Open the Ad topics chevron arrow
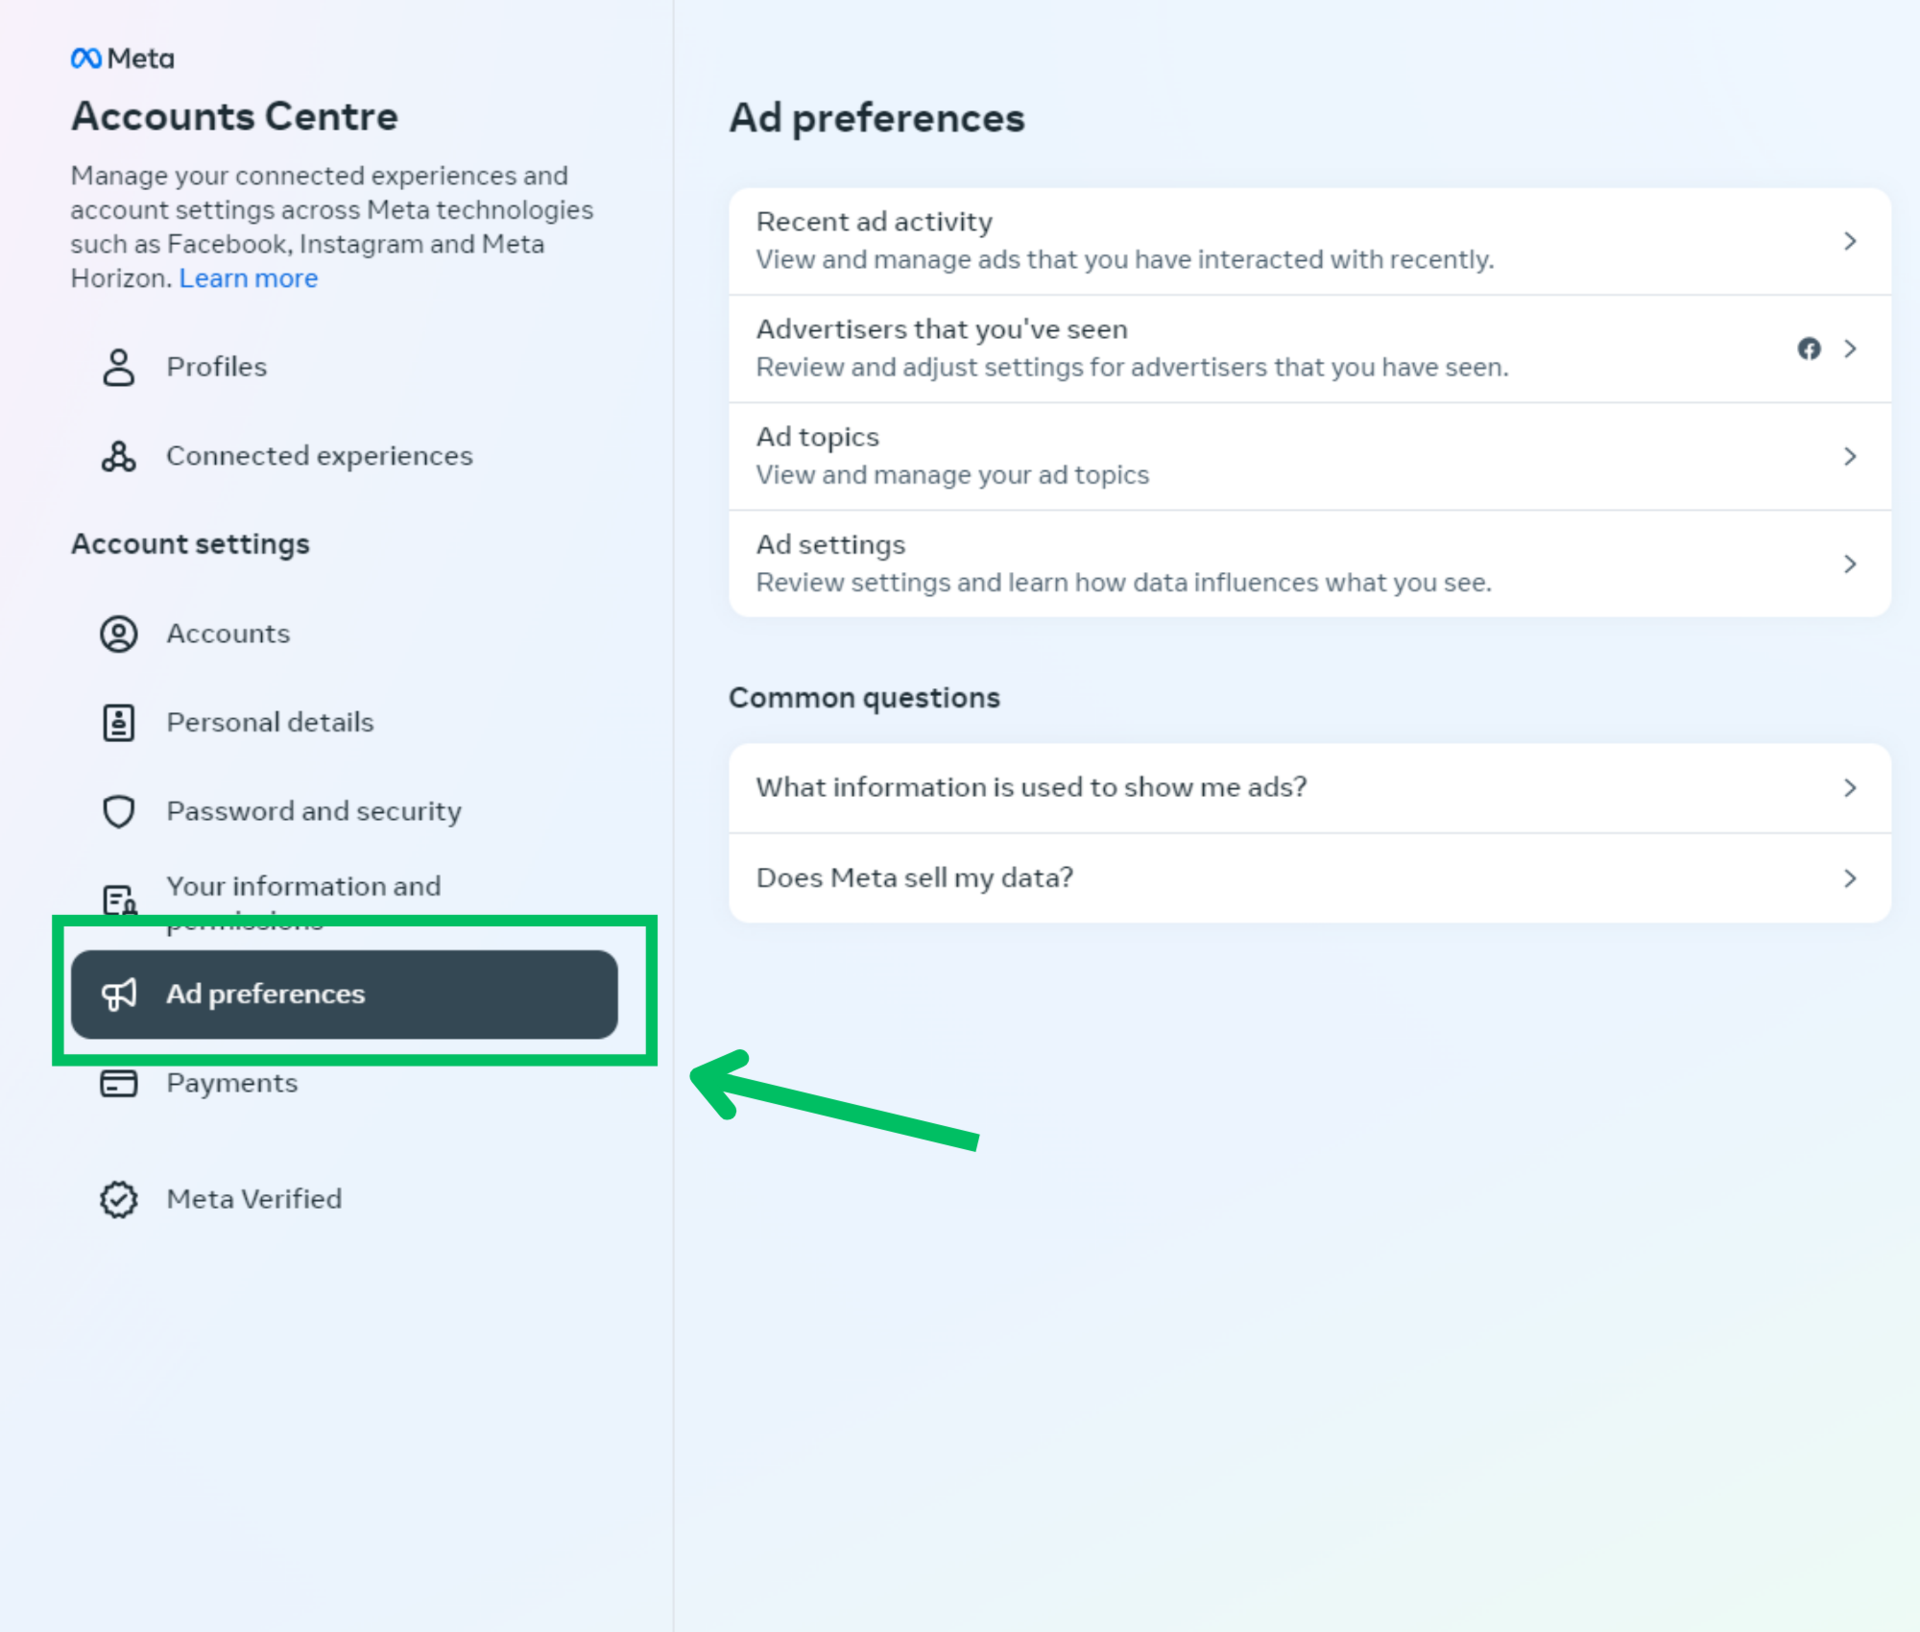 (x=1849, y=456)
